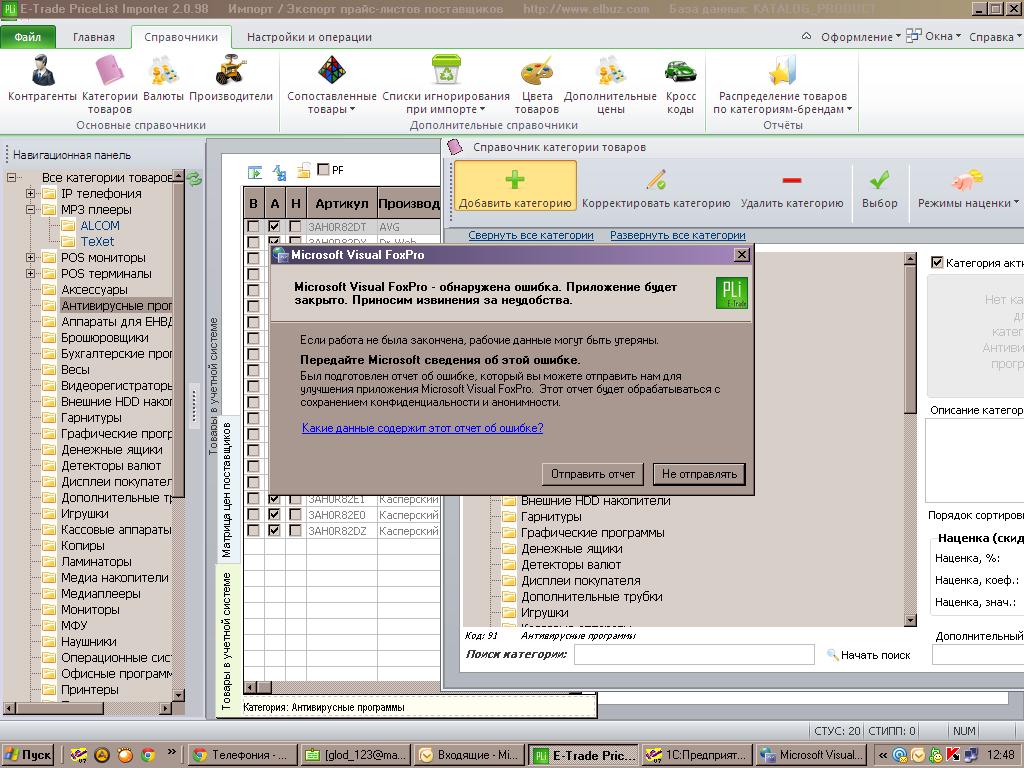1024x768 pixels.
Task: Open Цвета товаров palette icon
Action: [537, 70]
